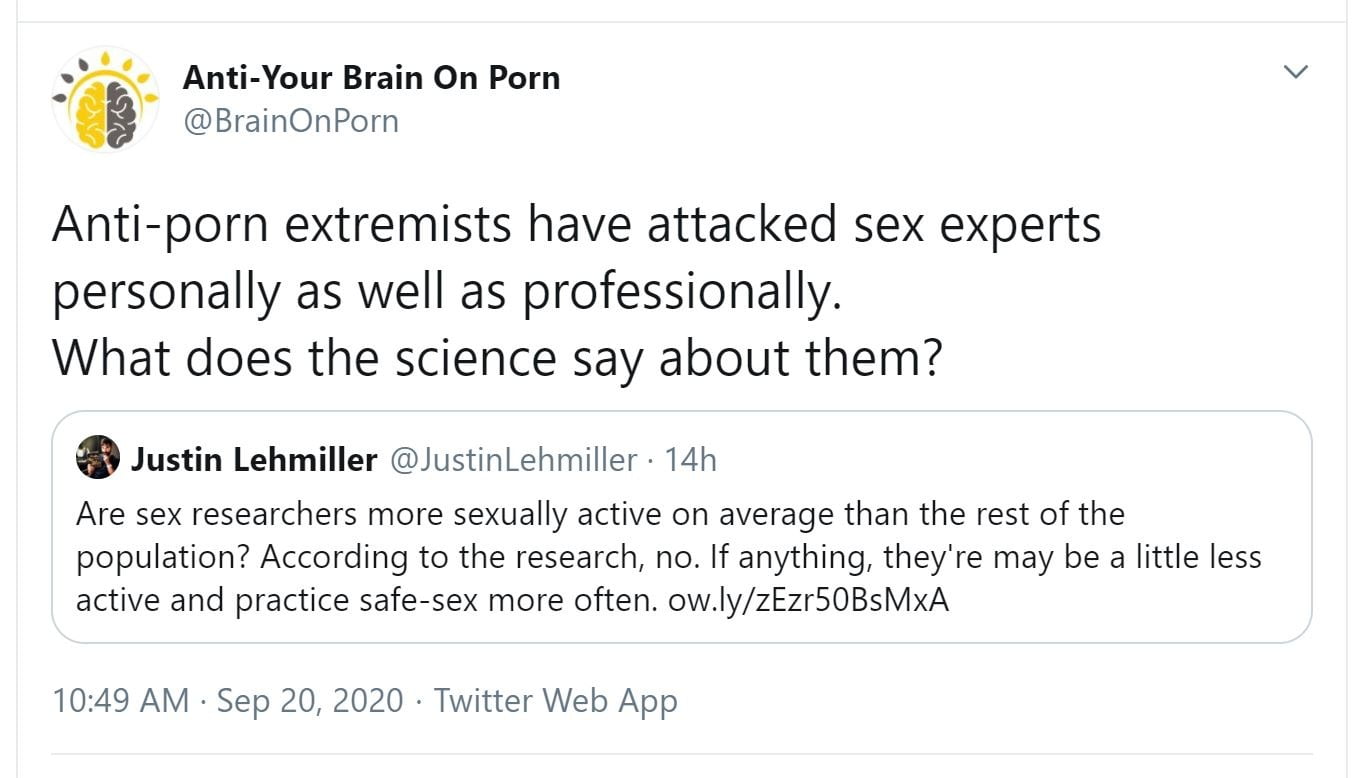Click the quoted line "population? According to the research"
The width and height of the screenshot is (1367, 778).
(x=668, y=557)
